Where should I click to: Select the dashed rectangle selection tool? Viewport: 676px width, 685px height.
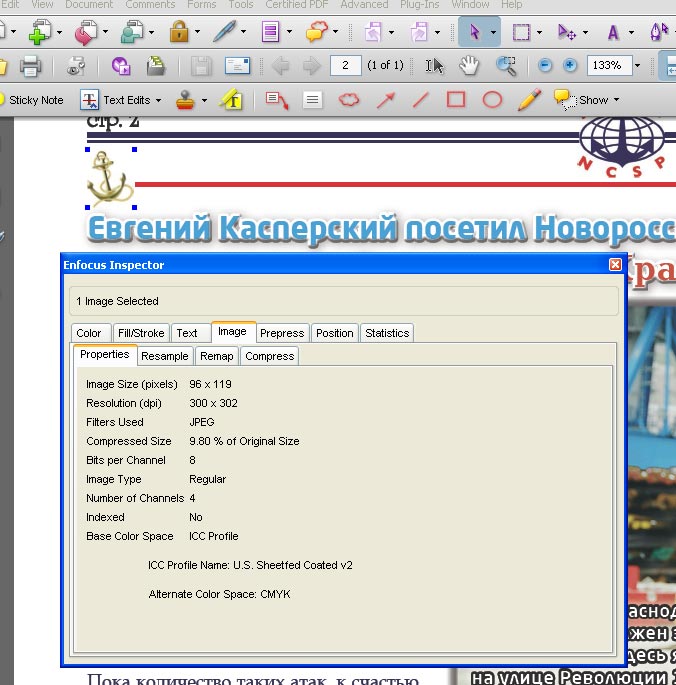[x=521, y=32]
